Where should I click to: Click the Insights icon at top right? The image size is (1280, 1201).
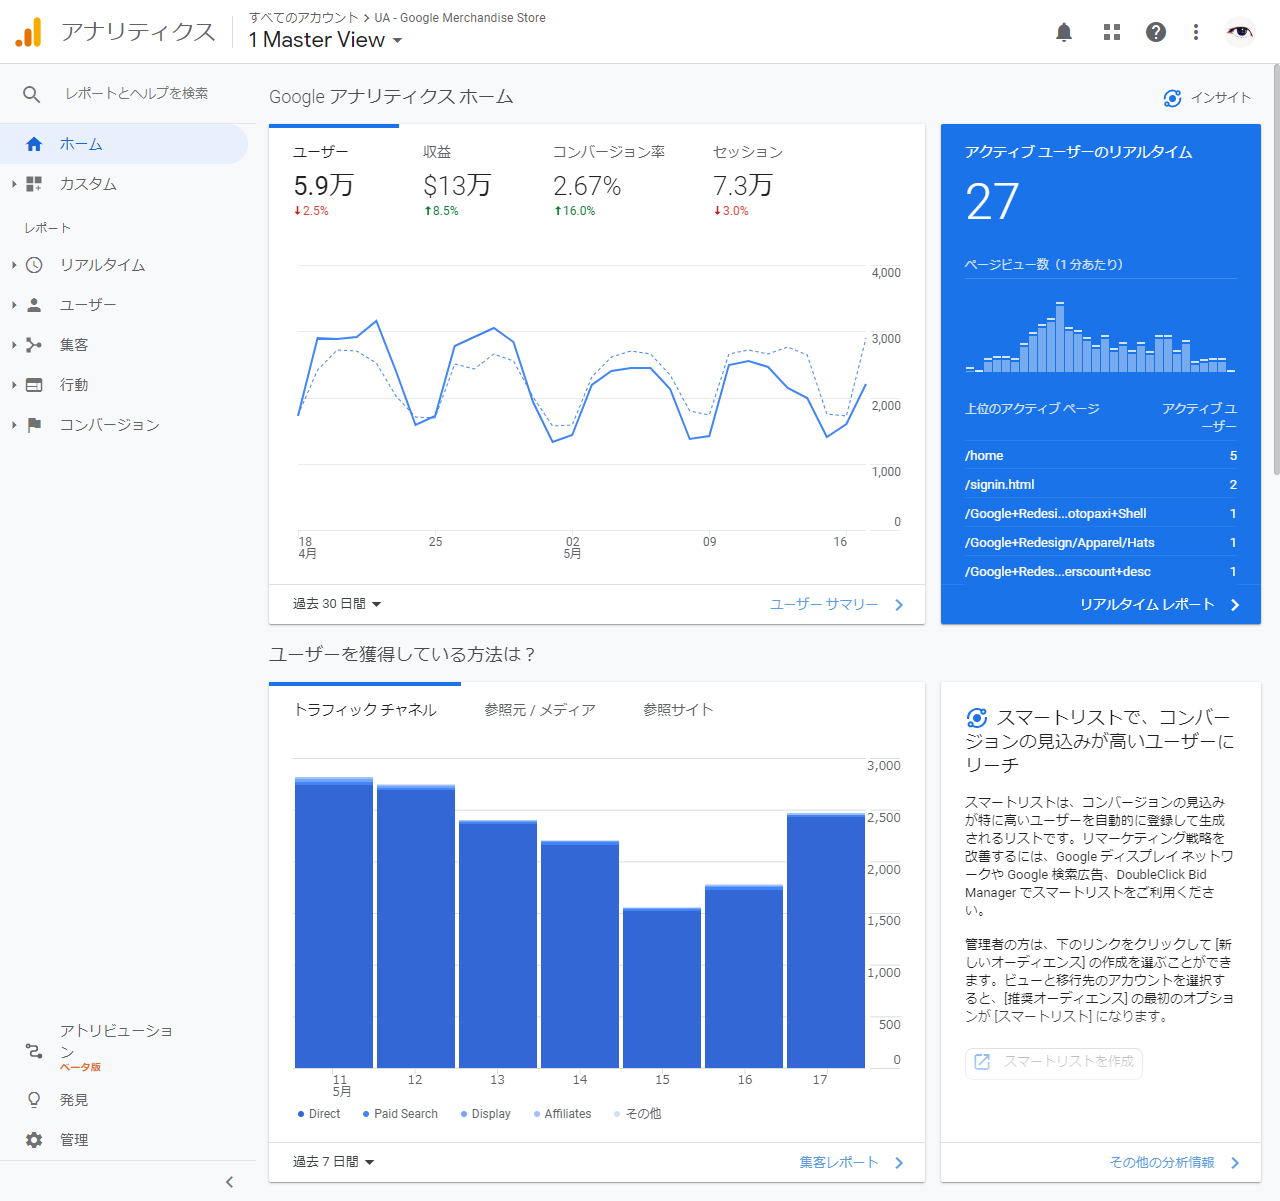pos(1173,98)
